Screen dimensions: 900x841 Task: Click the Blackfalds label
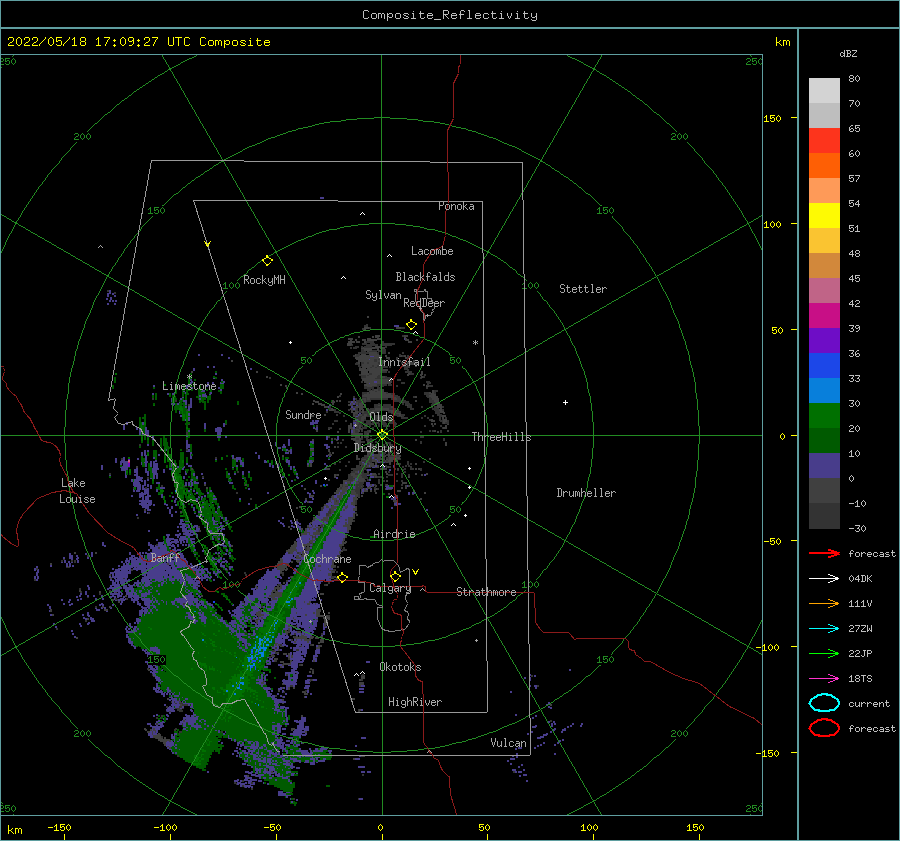point(425,277)
